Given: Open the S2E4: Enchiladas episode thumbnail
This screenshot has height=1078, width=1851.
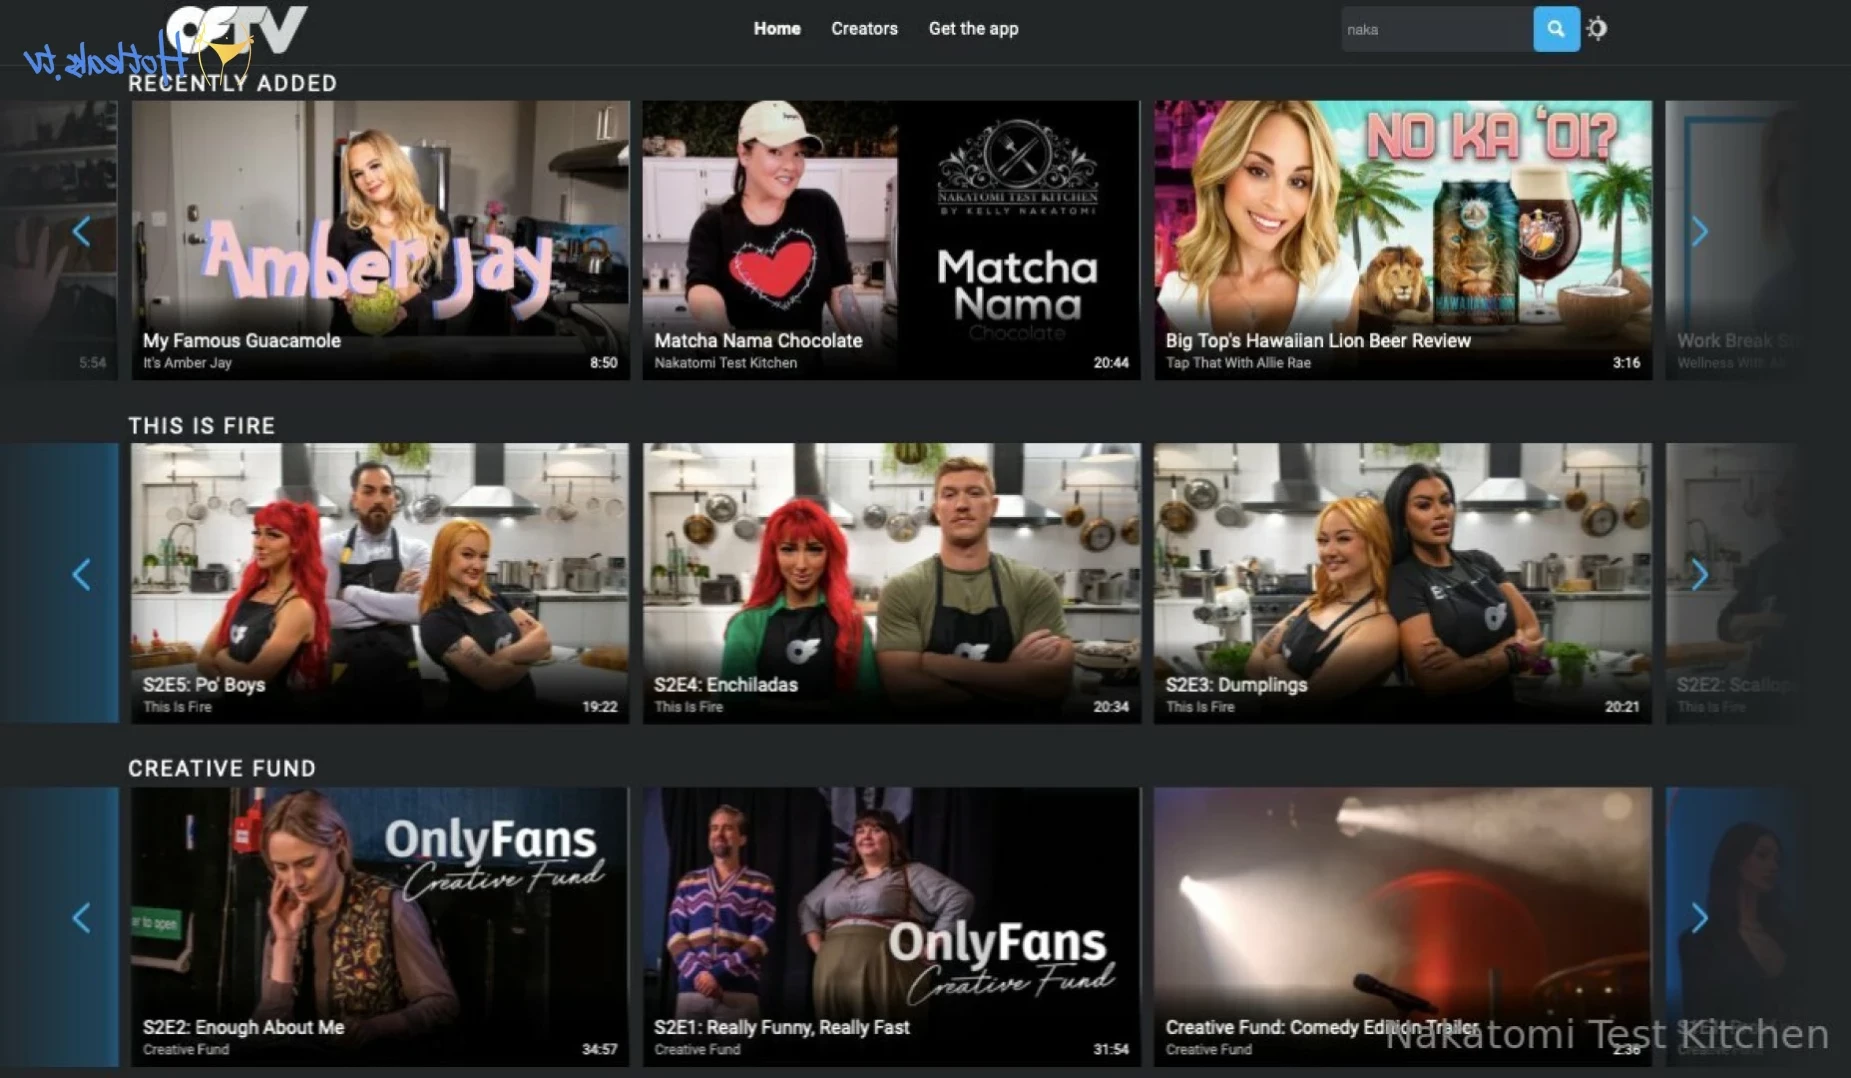Looking at the screenshot, I should click(891, 583).
